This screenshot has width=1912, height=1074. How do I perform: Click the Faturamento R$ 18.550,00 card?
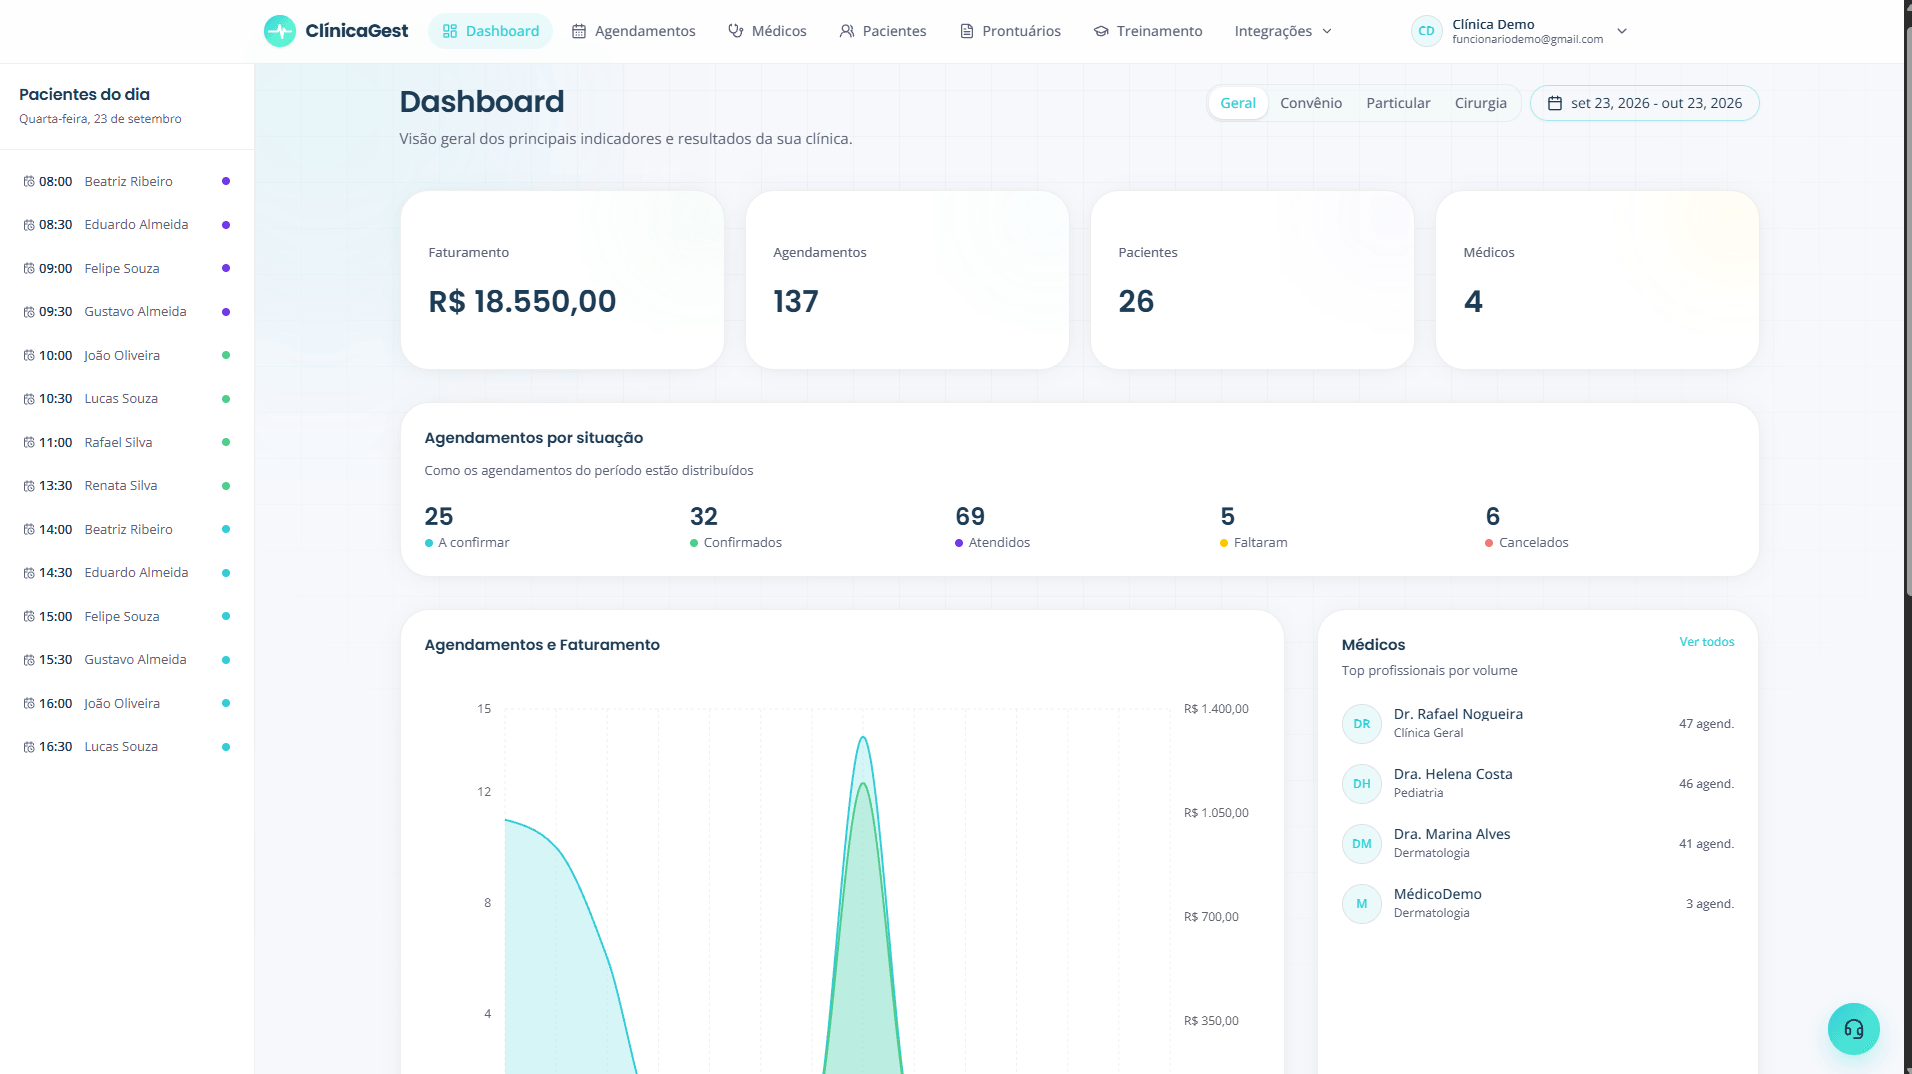562,280
